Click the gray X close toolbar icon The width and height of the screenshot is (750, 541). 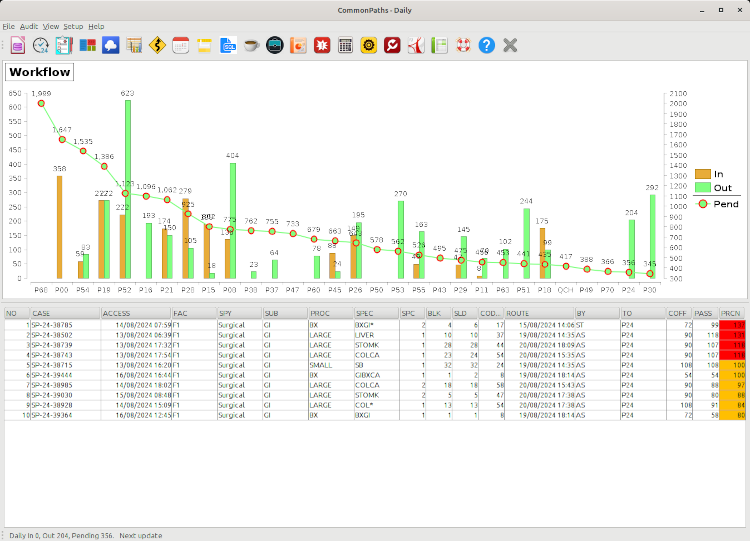(x=510, y=45)
